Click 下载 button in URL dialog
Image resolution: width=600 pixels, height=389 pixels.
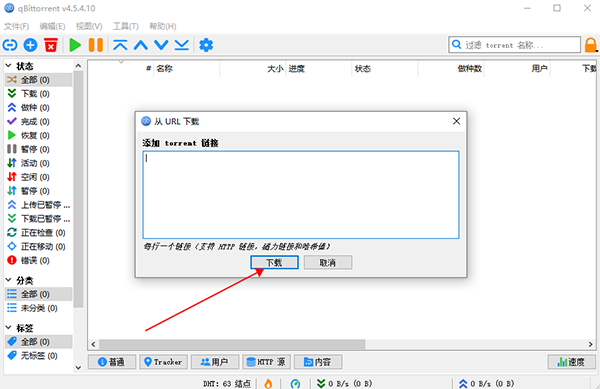tap(274, 262)
